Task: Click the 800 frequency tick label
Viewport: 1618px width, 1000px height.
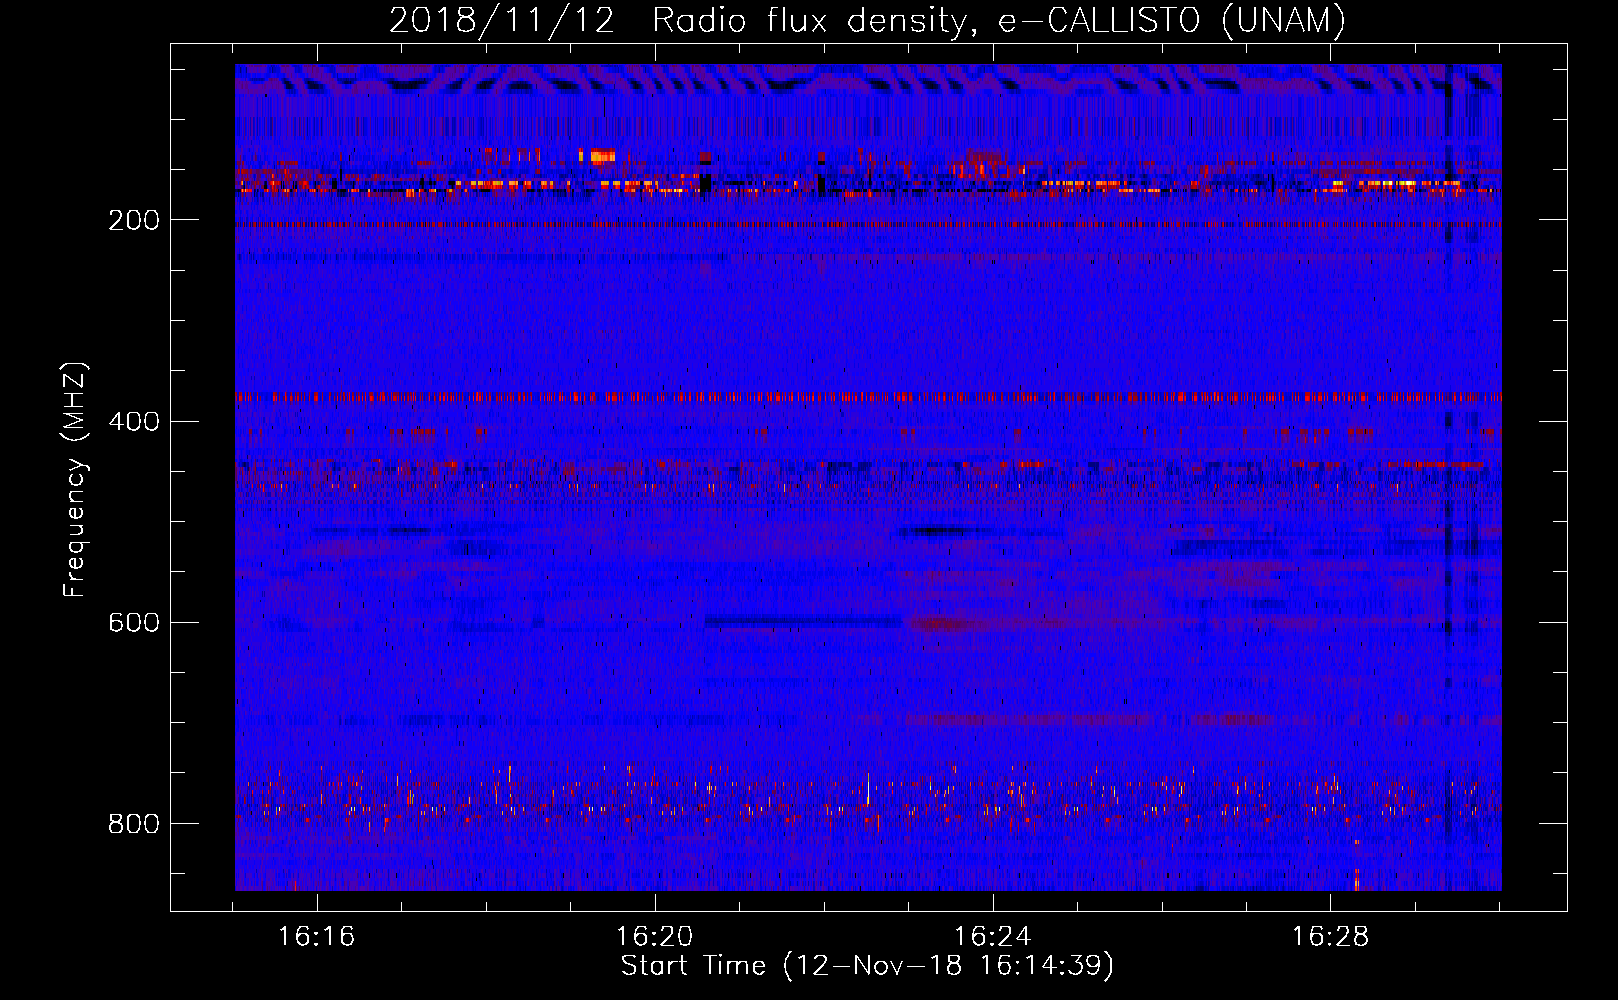Action: pyautogui.click(x=134, y=823)
